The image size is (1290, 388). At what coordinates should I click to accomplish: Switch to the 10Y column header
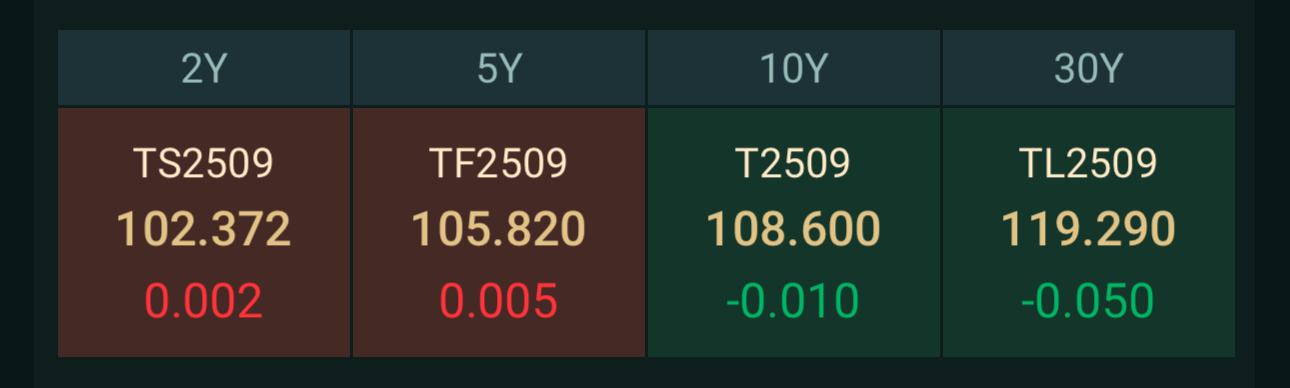click(x=794, y=68)
